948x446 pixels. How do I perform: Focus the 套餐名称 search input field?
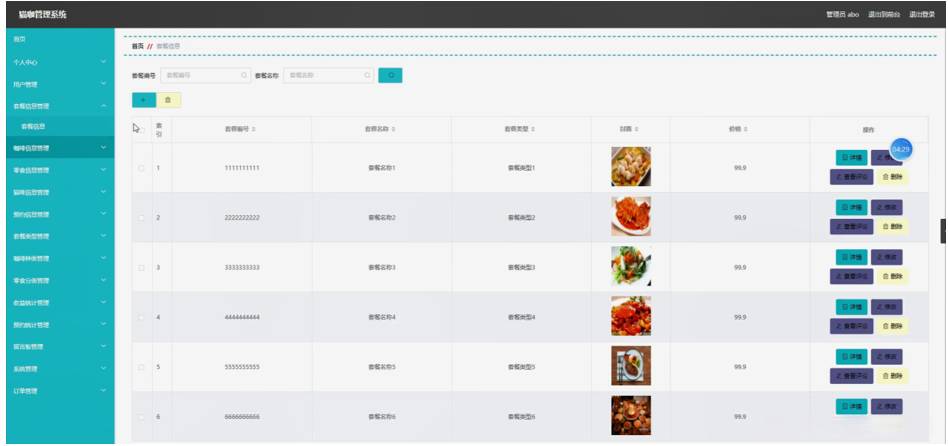(x=328, y=76)
